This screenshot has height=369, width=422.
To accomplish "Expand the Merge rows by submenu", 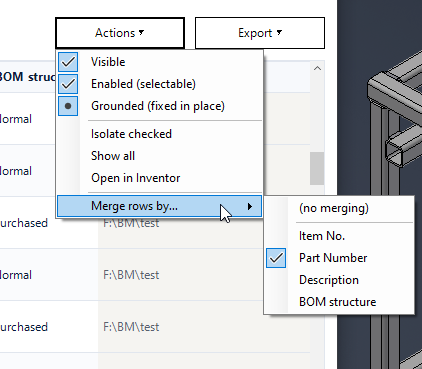I will (159, 206).
